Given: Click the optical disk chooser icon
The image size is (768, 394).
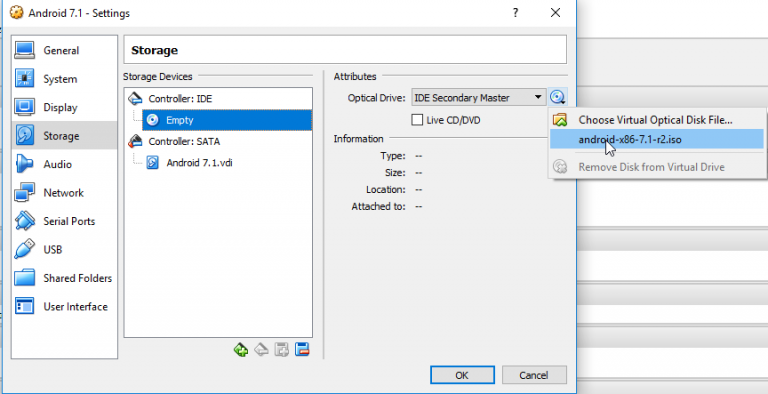Looking at the screenshot, I should pos(557,98).
